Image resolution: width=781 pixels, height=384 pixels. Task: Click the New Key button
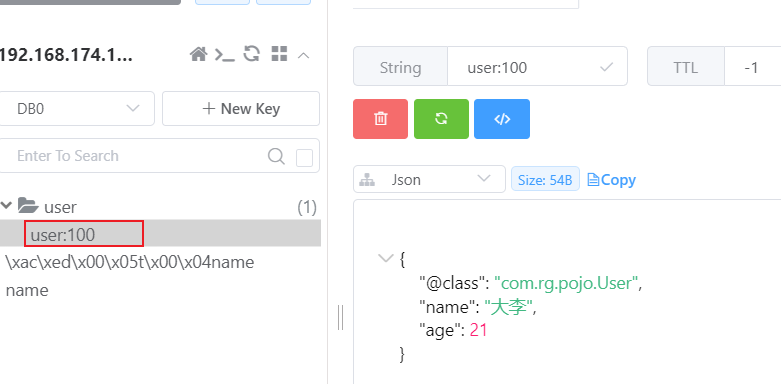point(241,109)
